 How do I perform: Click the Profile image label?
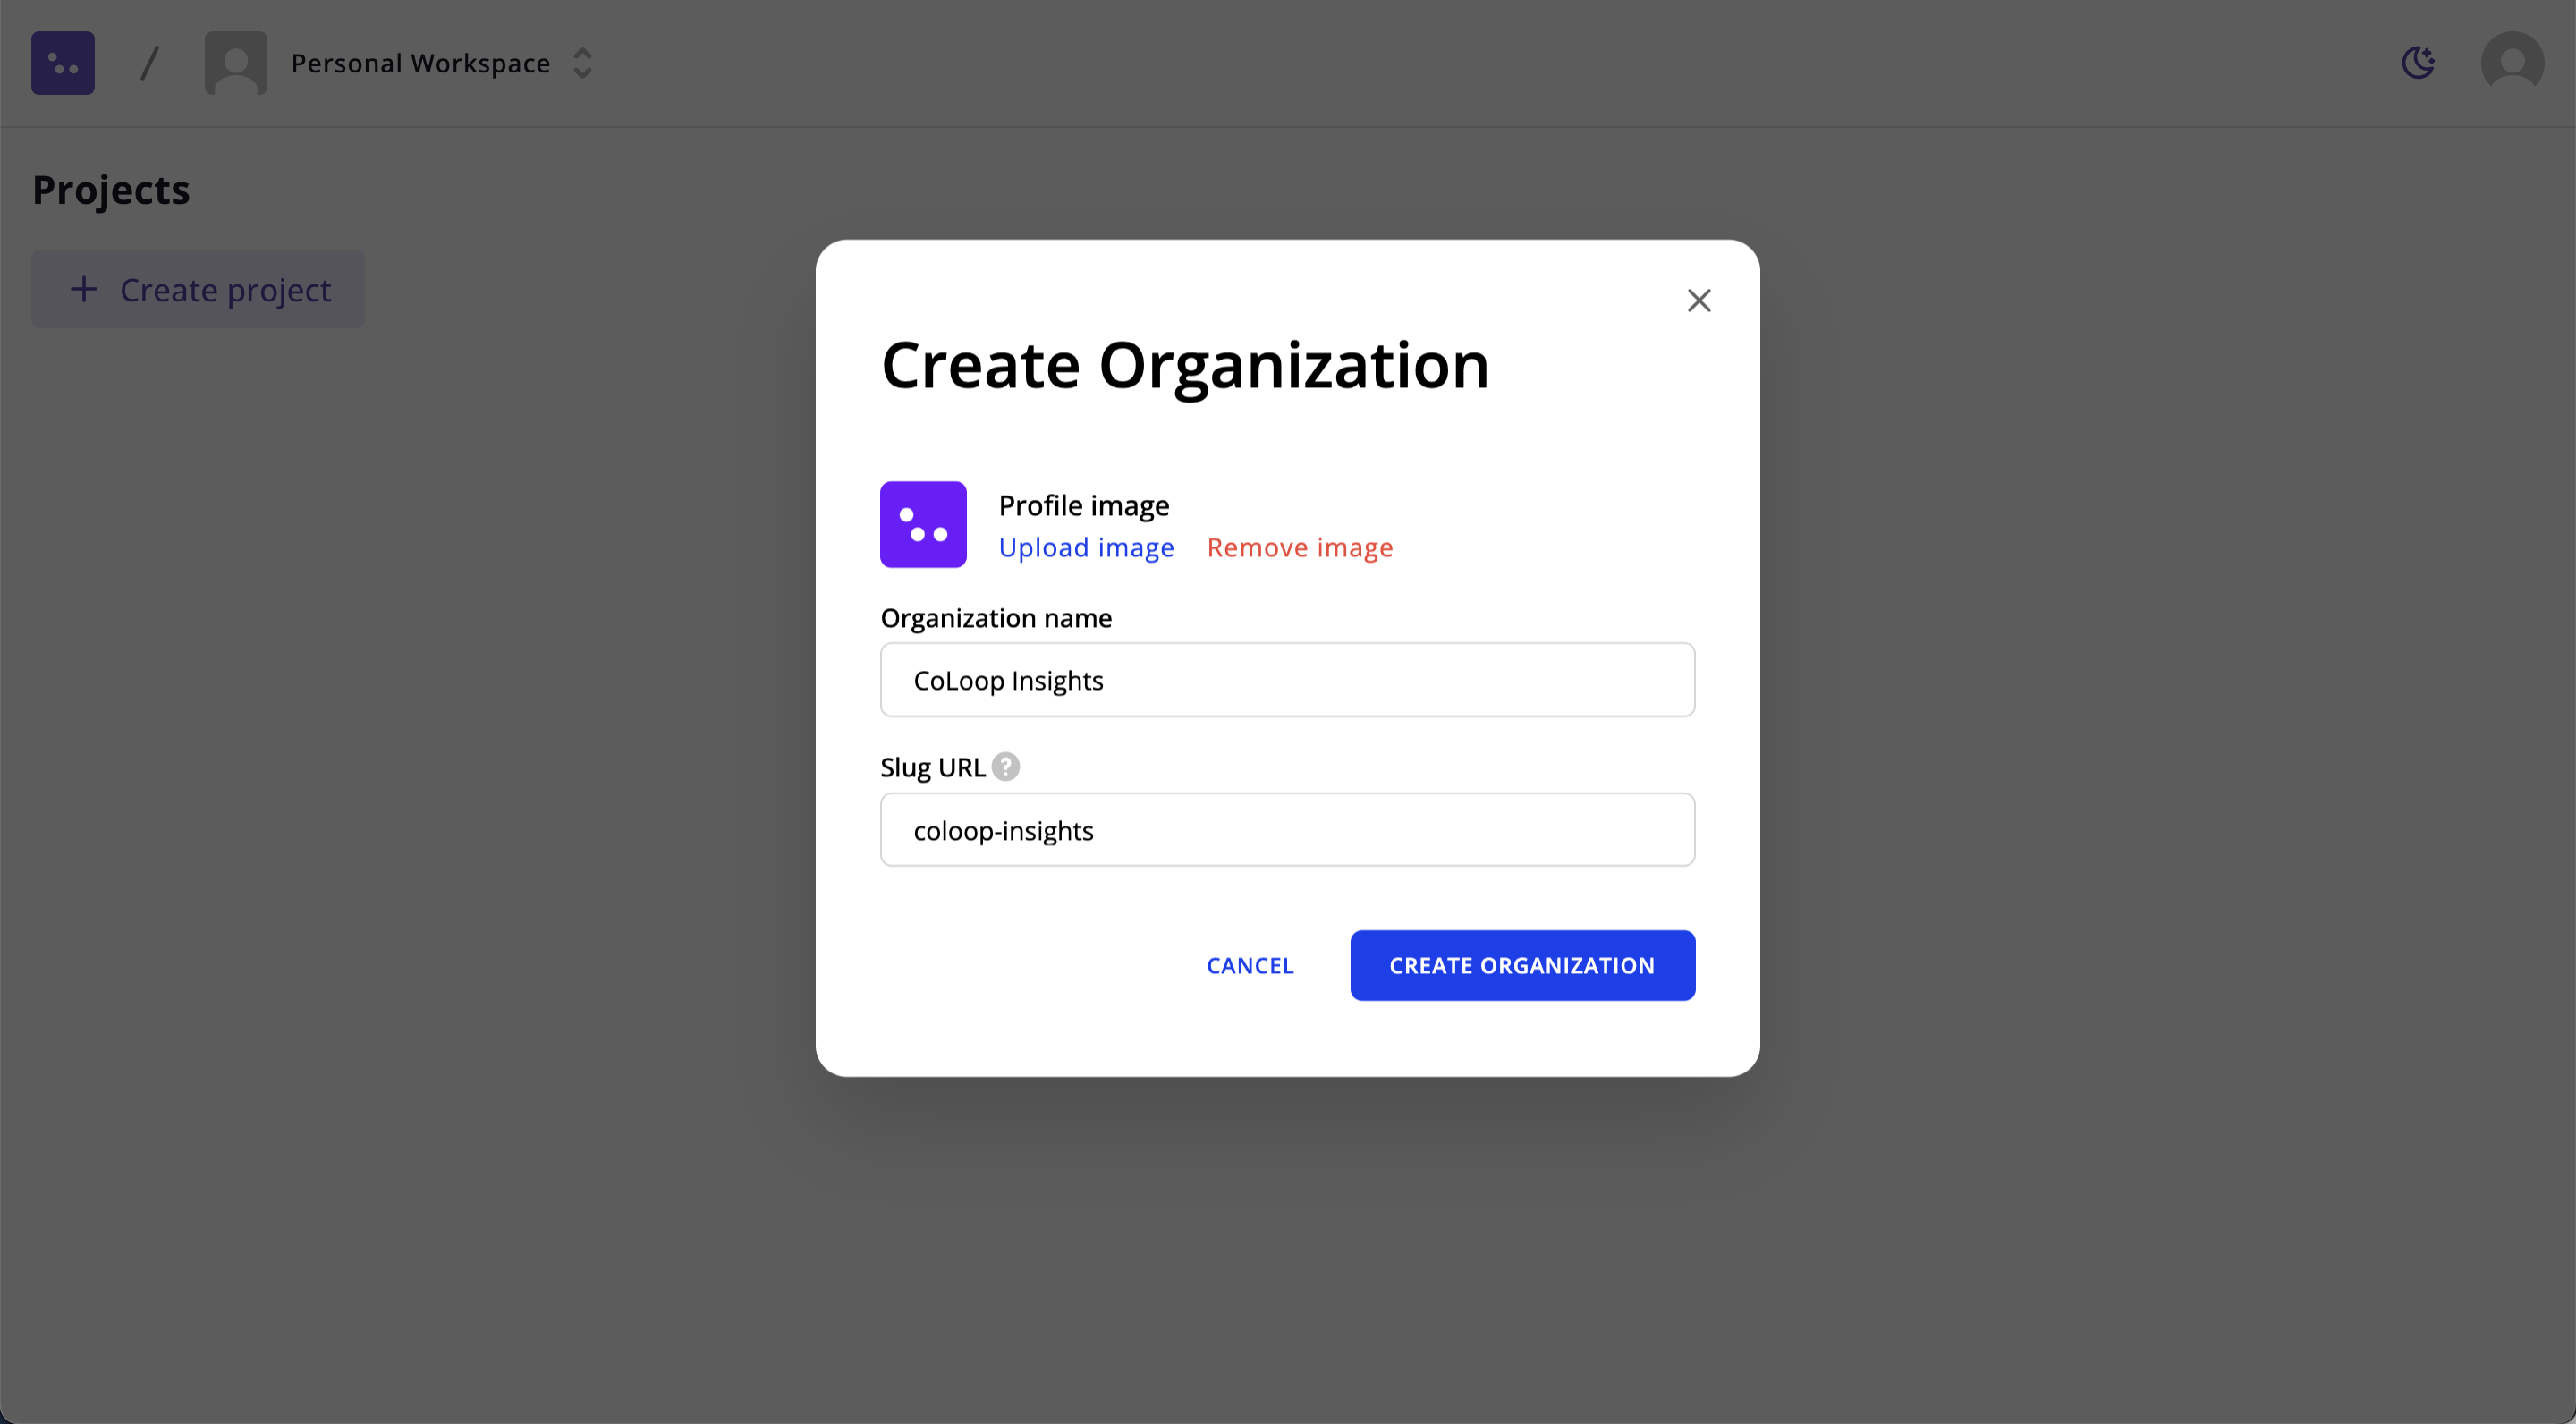1084,506
